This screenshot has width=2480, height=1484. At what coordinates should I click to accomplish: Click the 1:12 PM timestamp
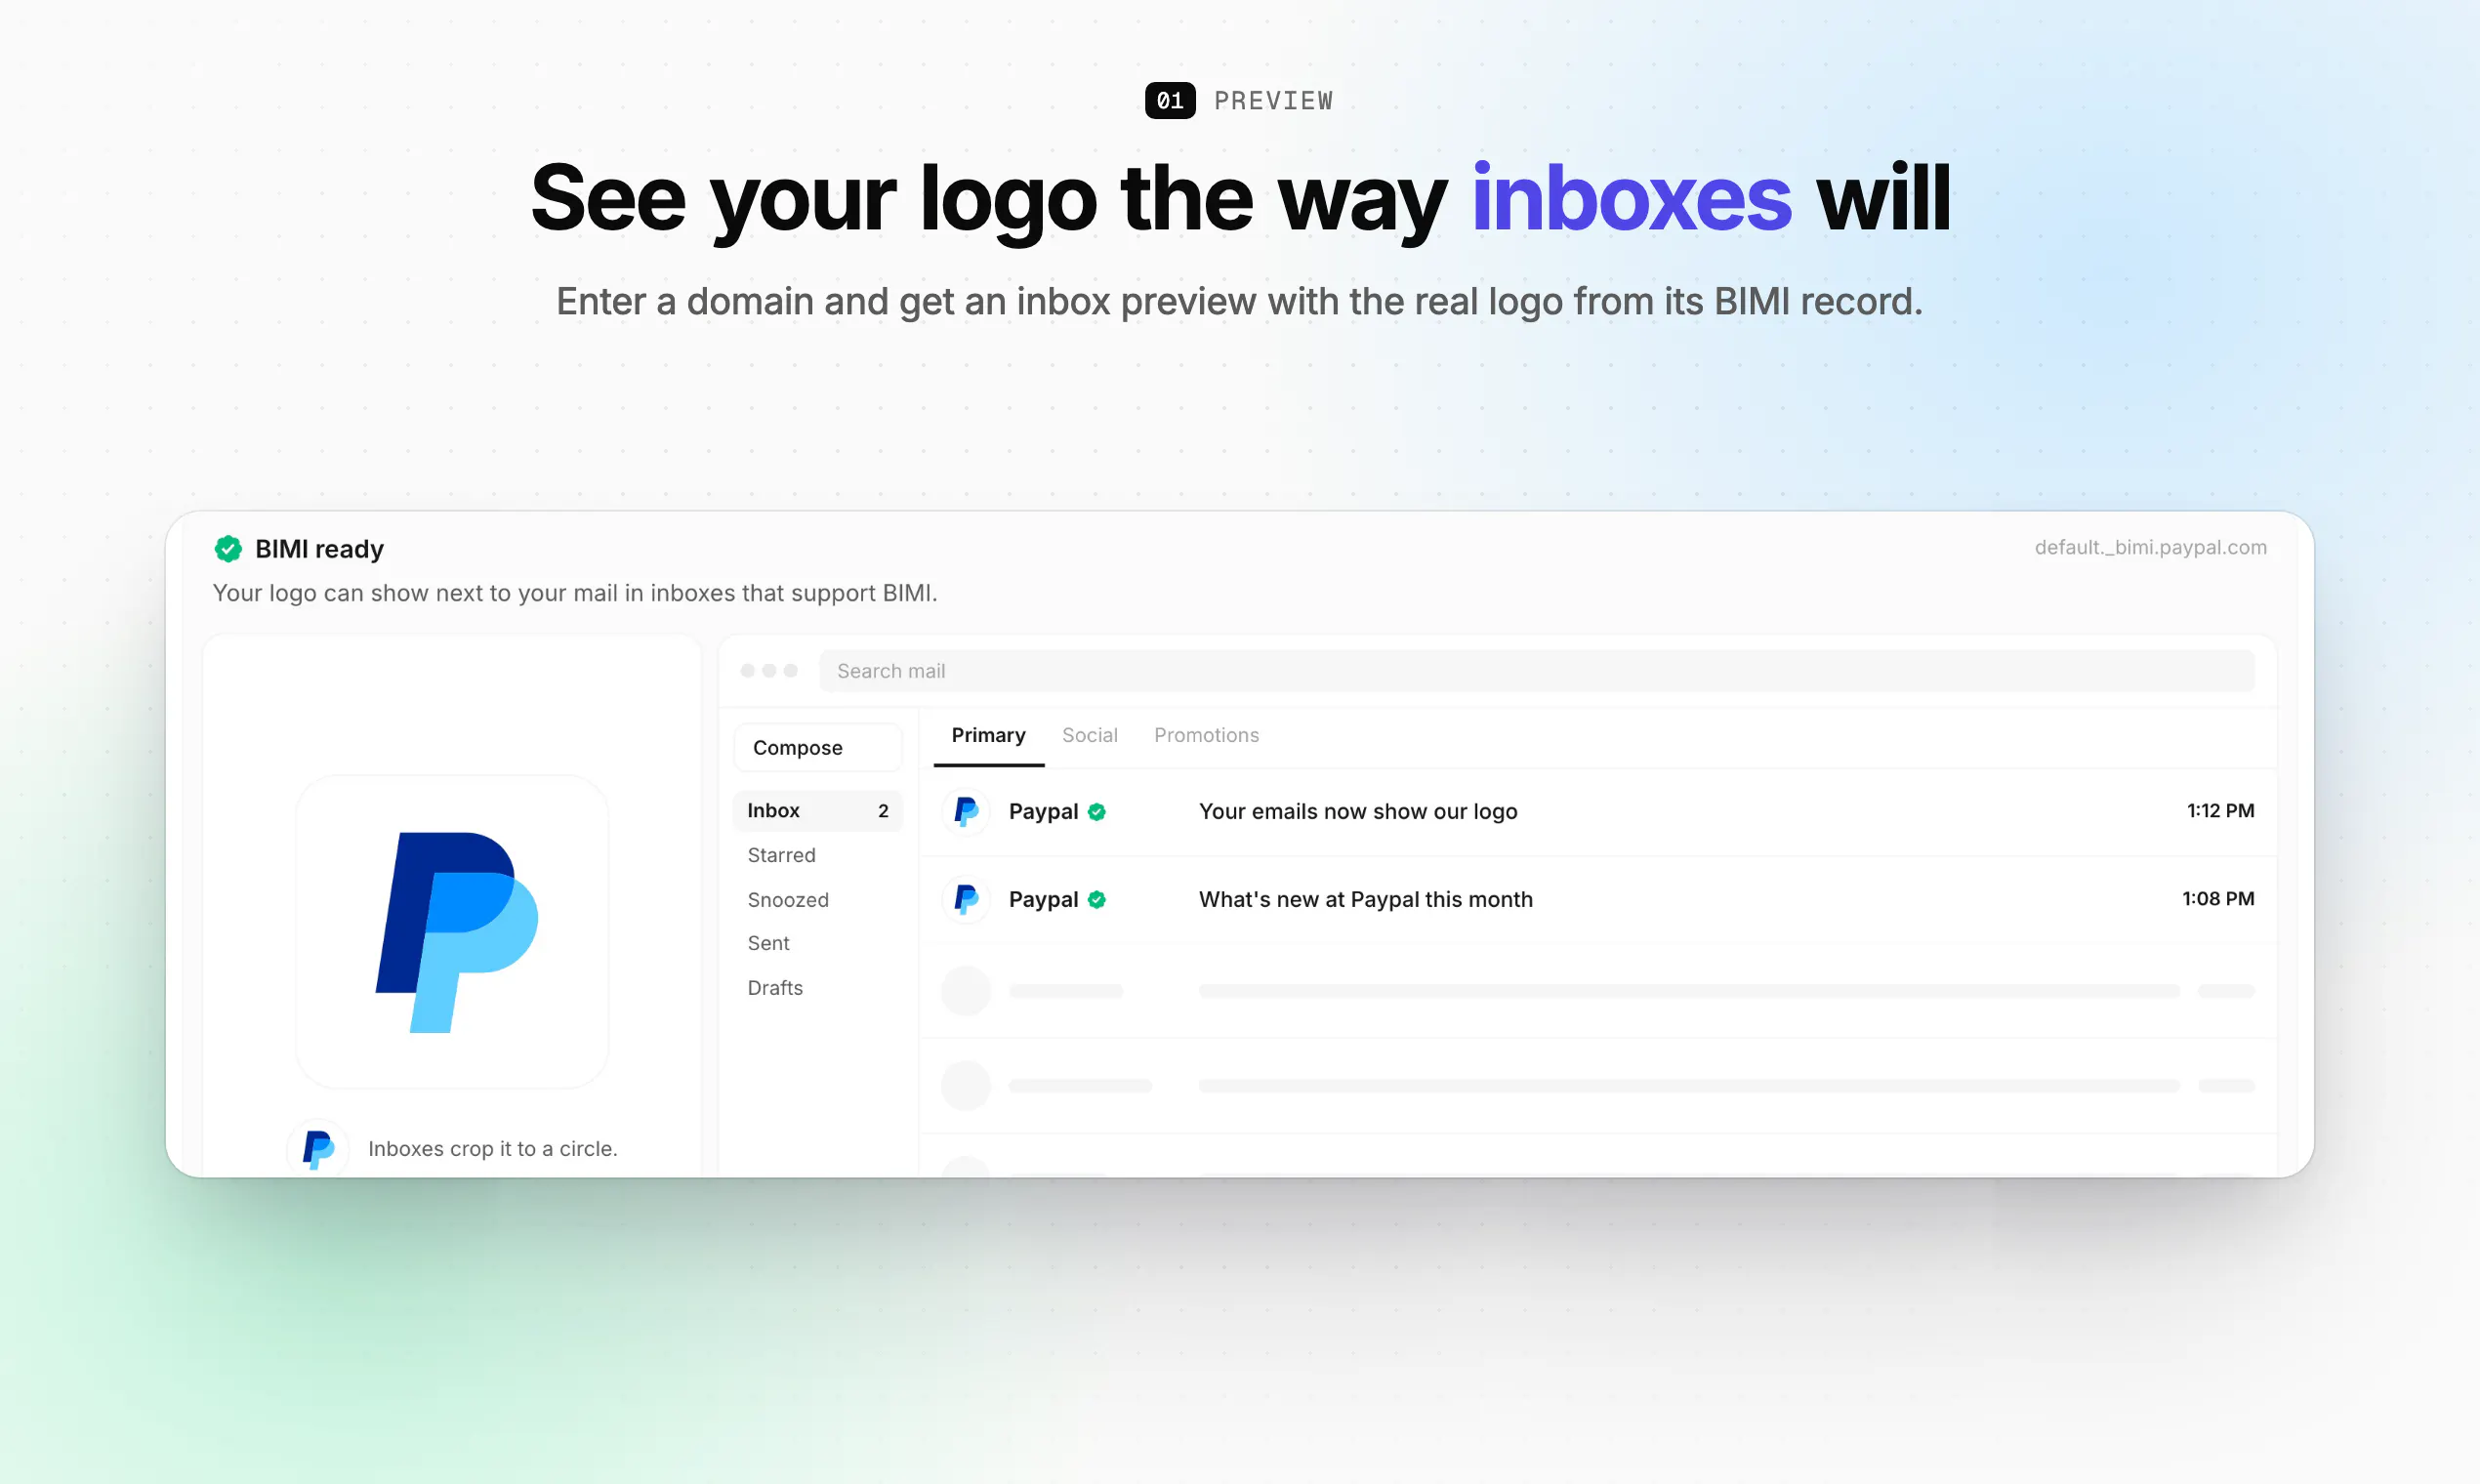coord(2221,811)
